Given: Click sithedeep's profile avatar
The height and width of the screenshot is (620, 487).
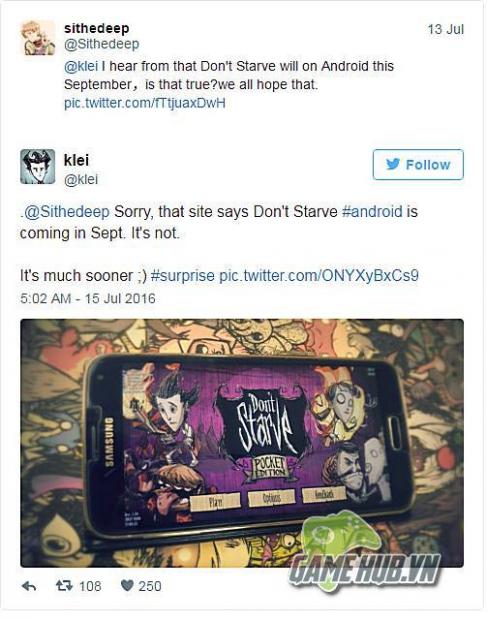Looking at the screenshot, I should (38, 38).
